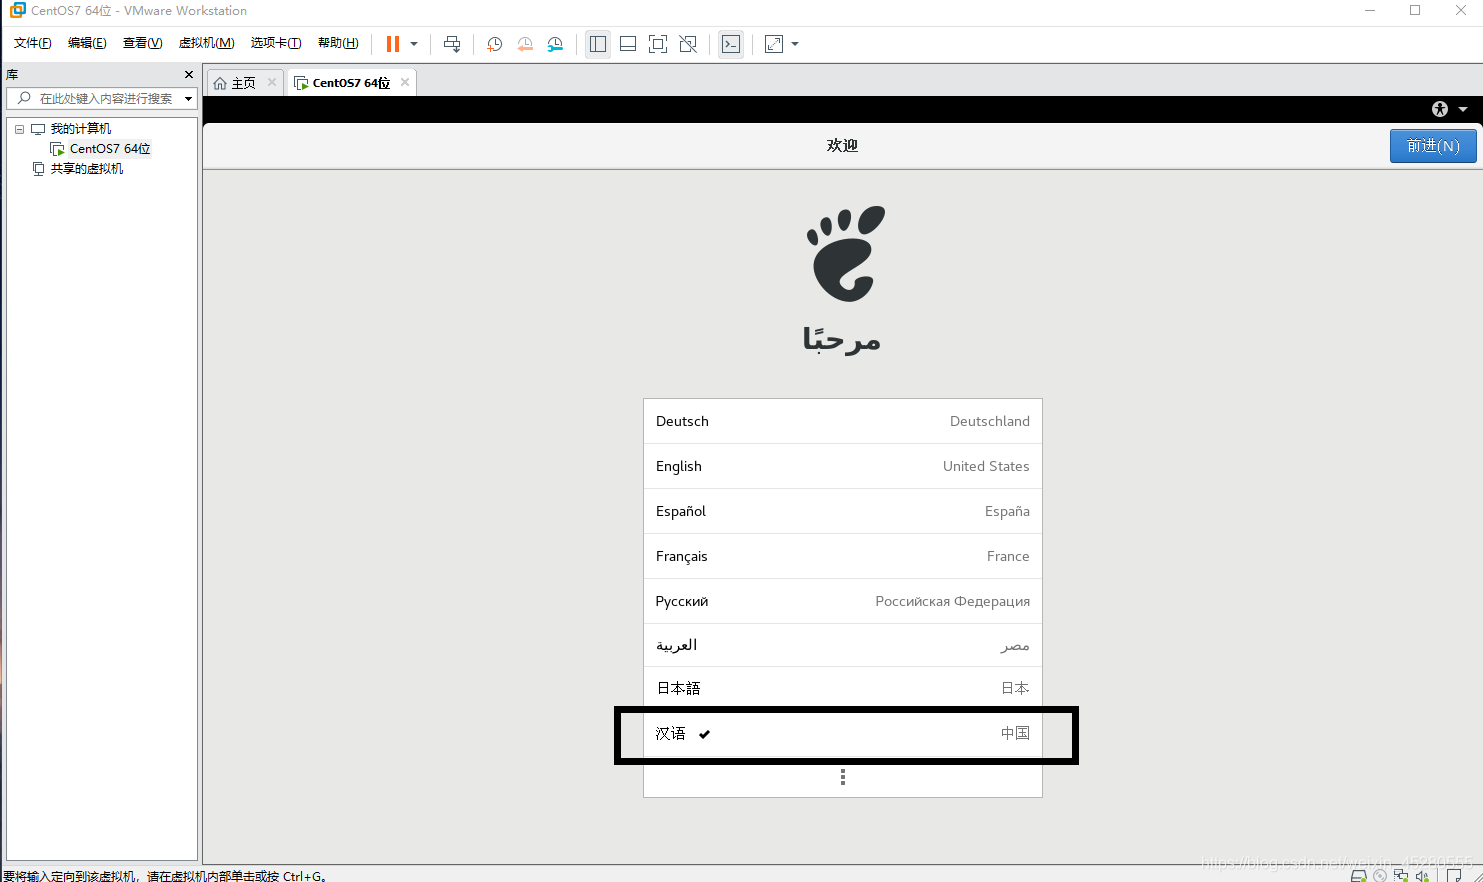Select 汉语 中国 language row
This screenshot has width=1483, height=882.
pyautogui.click(x=843, y=733)
